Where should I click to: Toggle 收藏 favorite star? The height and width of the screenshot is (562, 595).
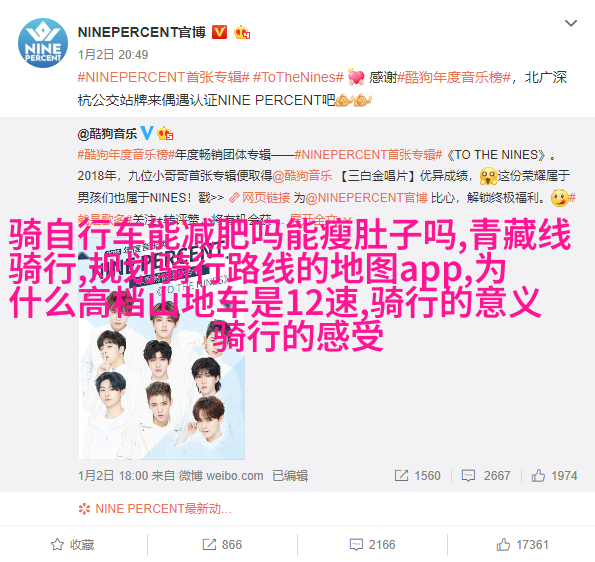pyautogui.click(x=72, y=545)
